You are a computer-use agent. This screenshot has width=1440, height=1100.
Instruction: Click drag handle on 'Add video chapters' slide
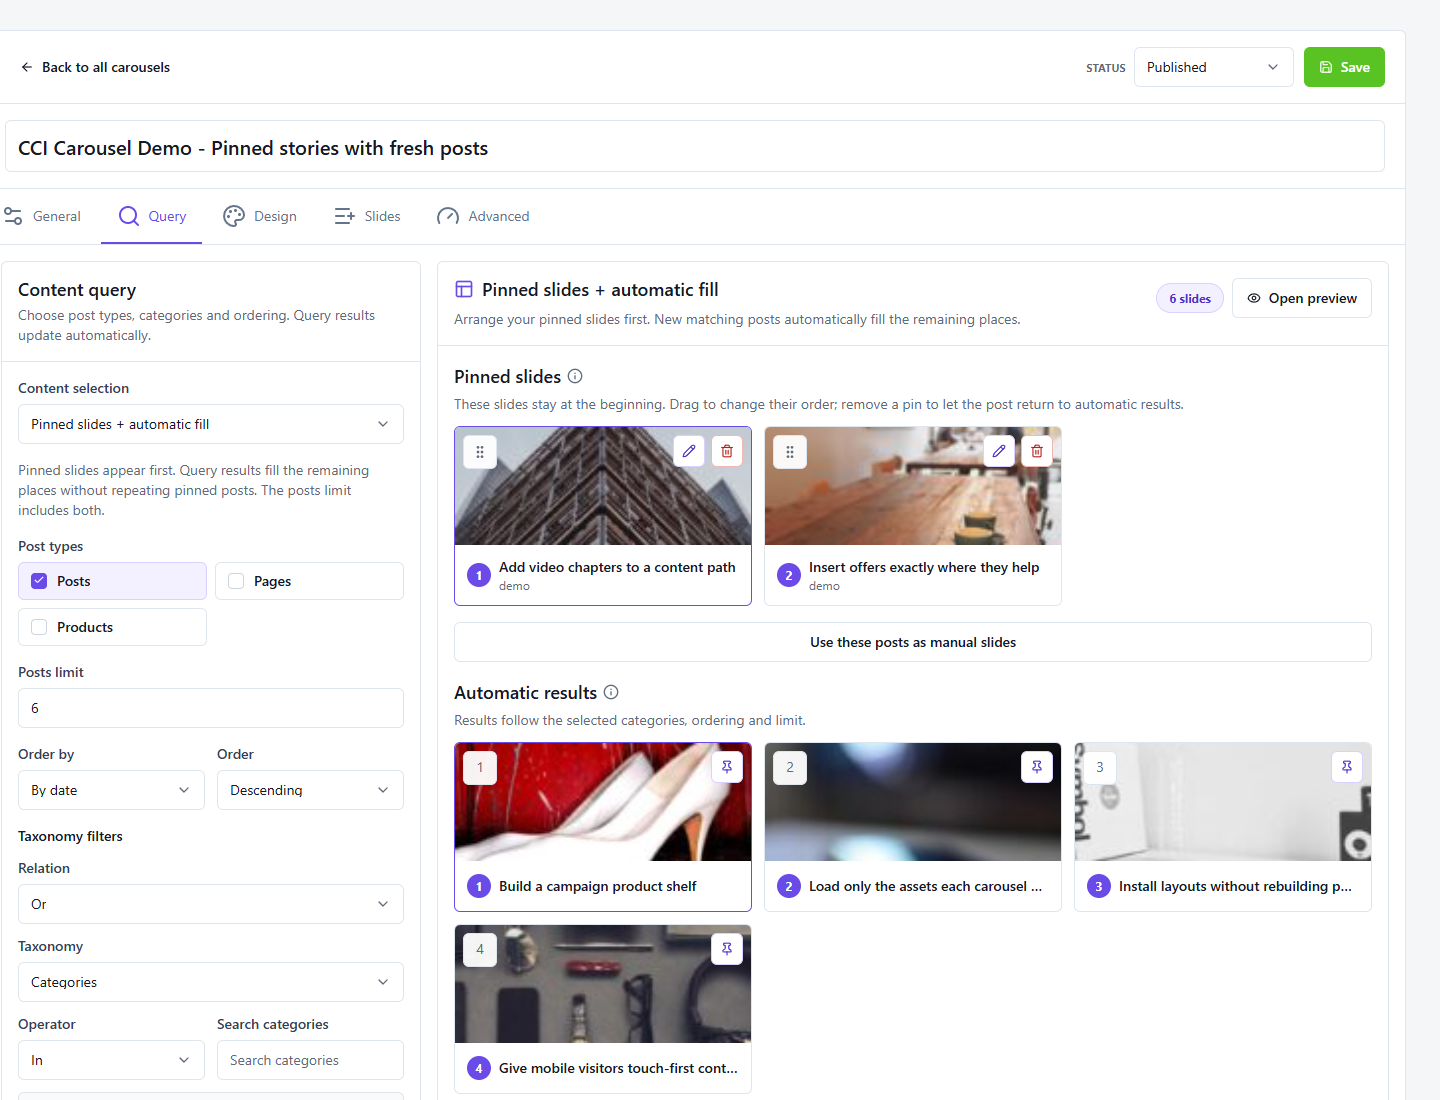point(480,452)
